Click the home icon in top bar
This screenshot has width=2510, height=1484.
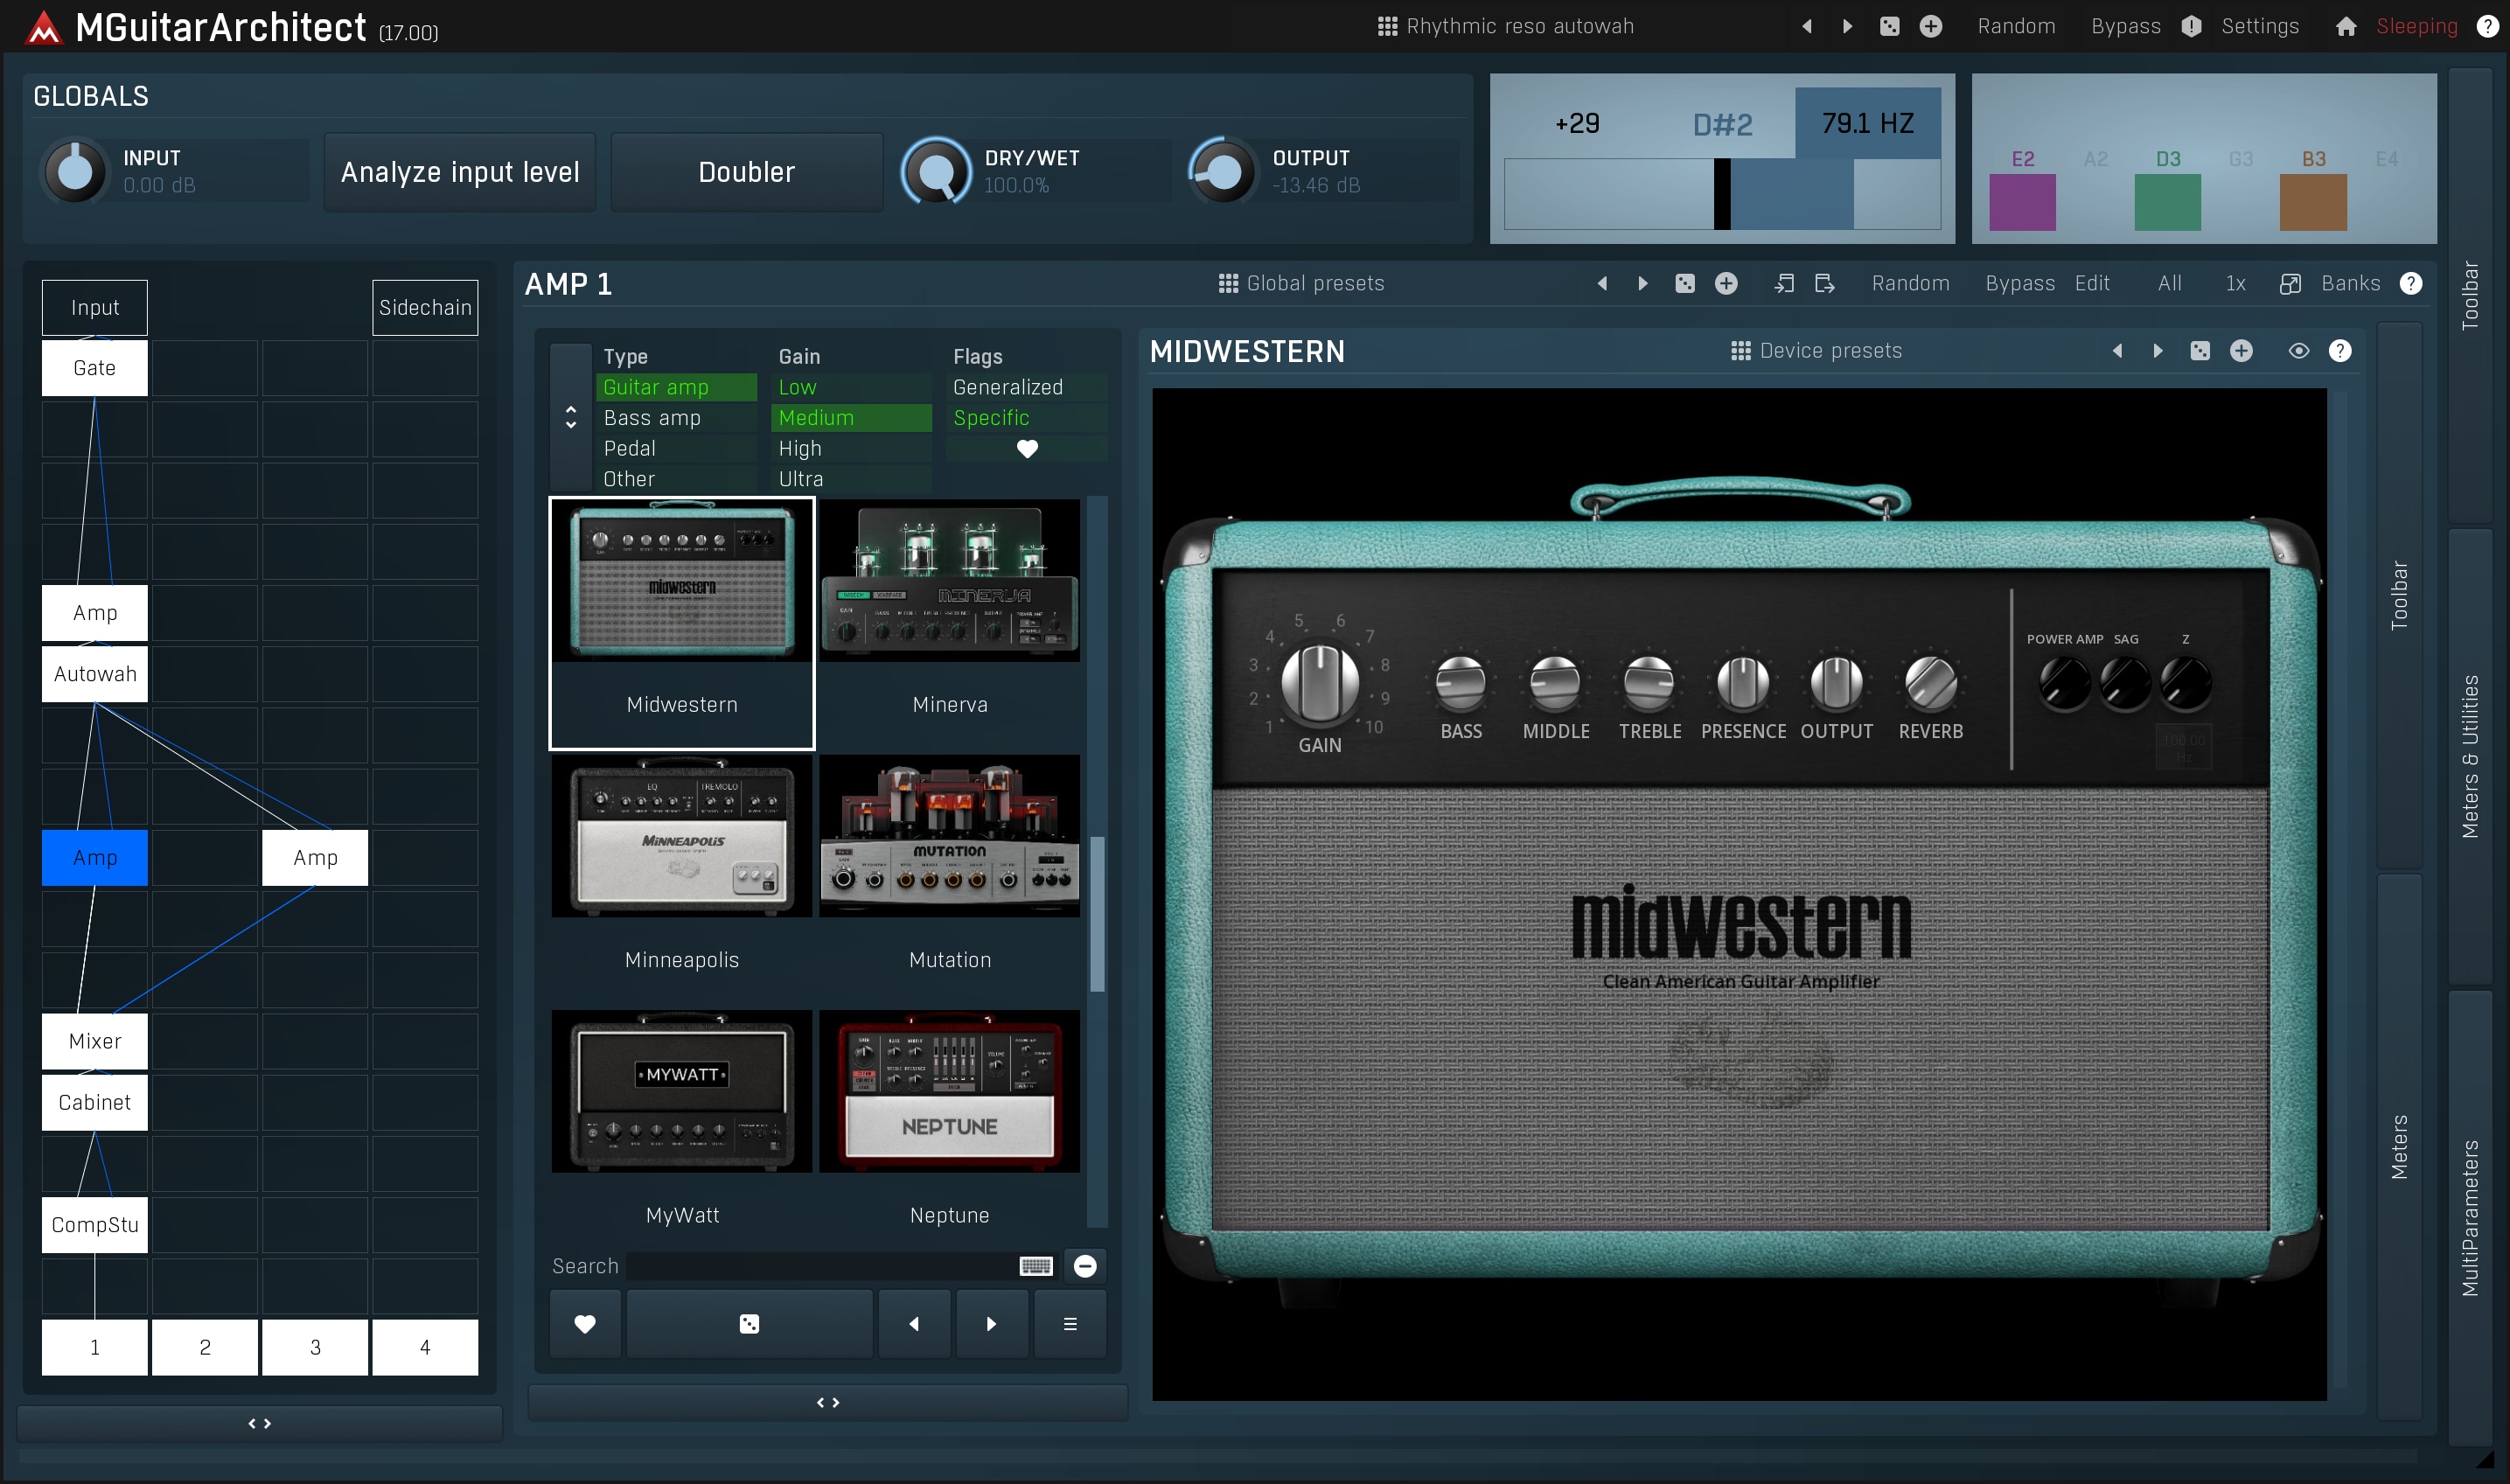[2345, 27]
